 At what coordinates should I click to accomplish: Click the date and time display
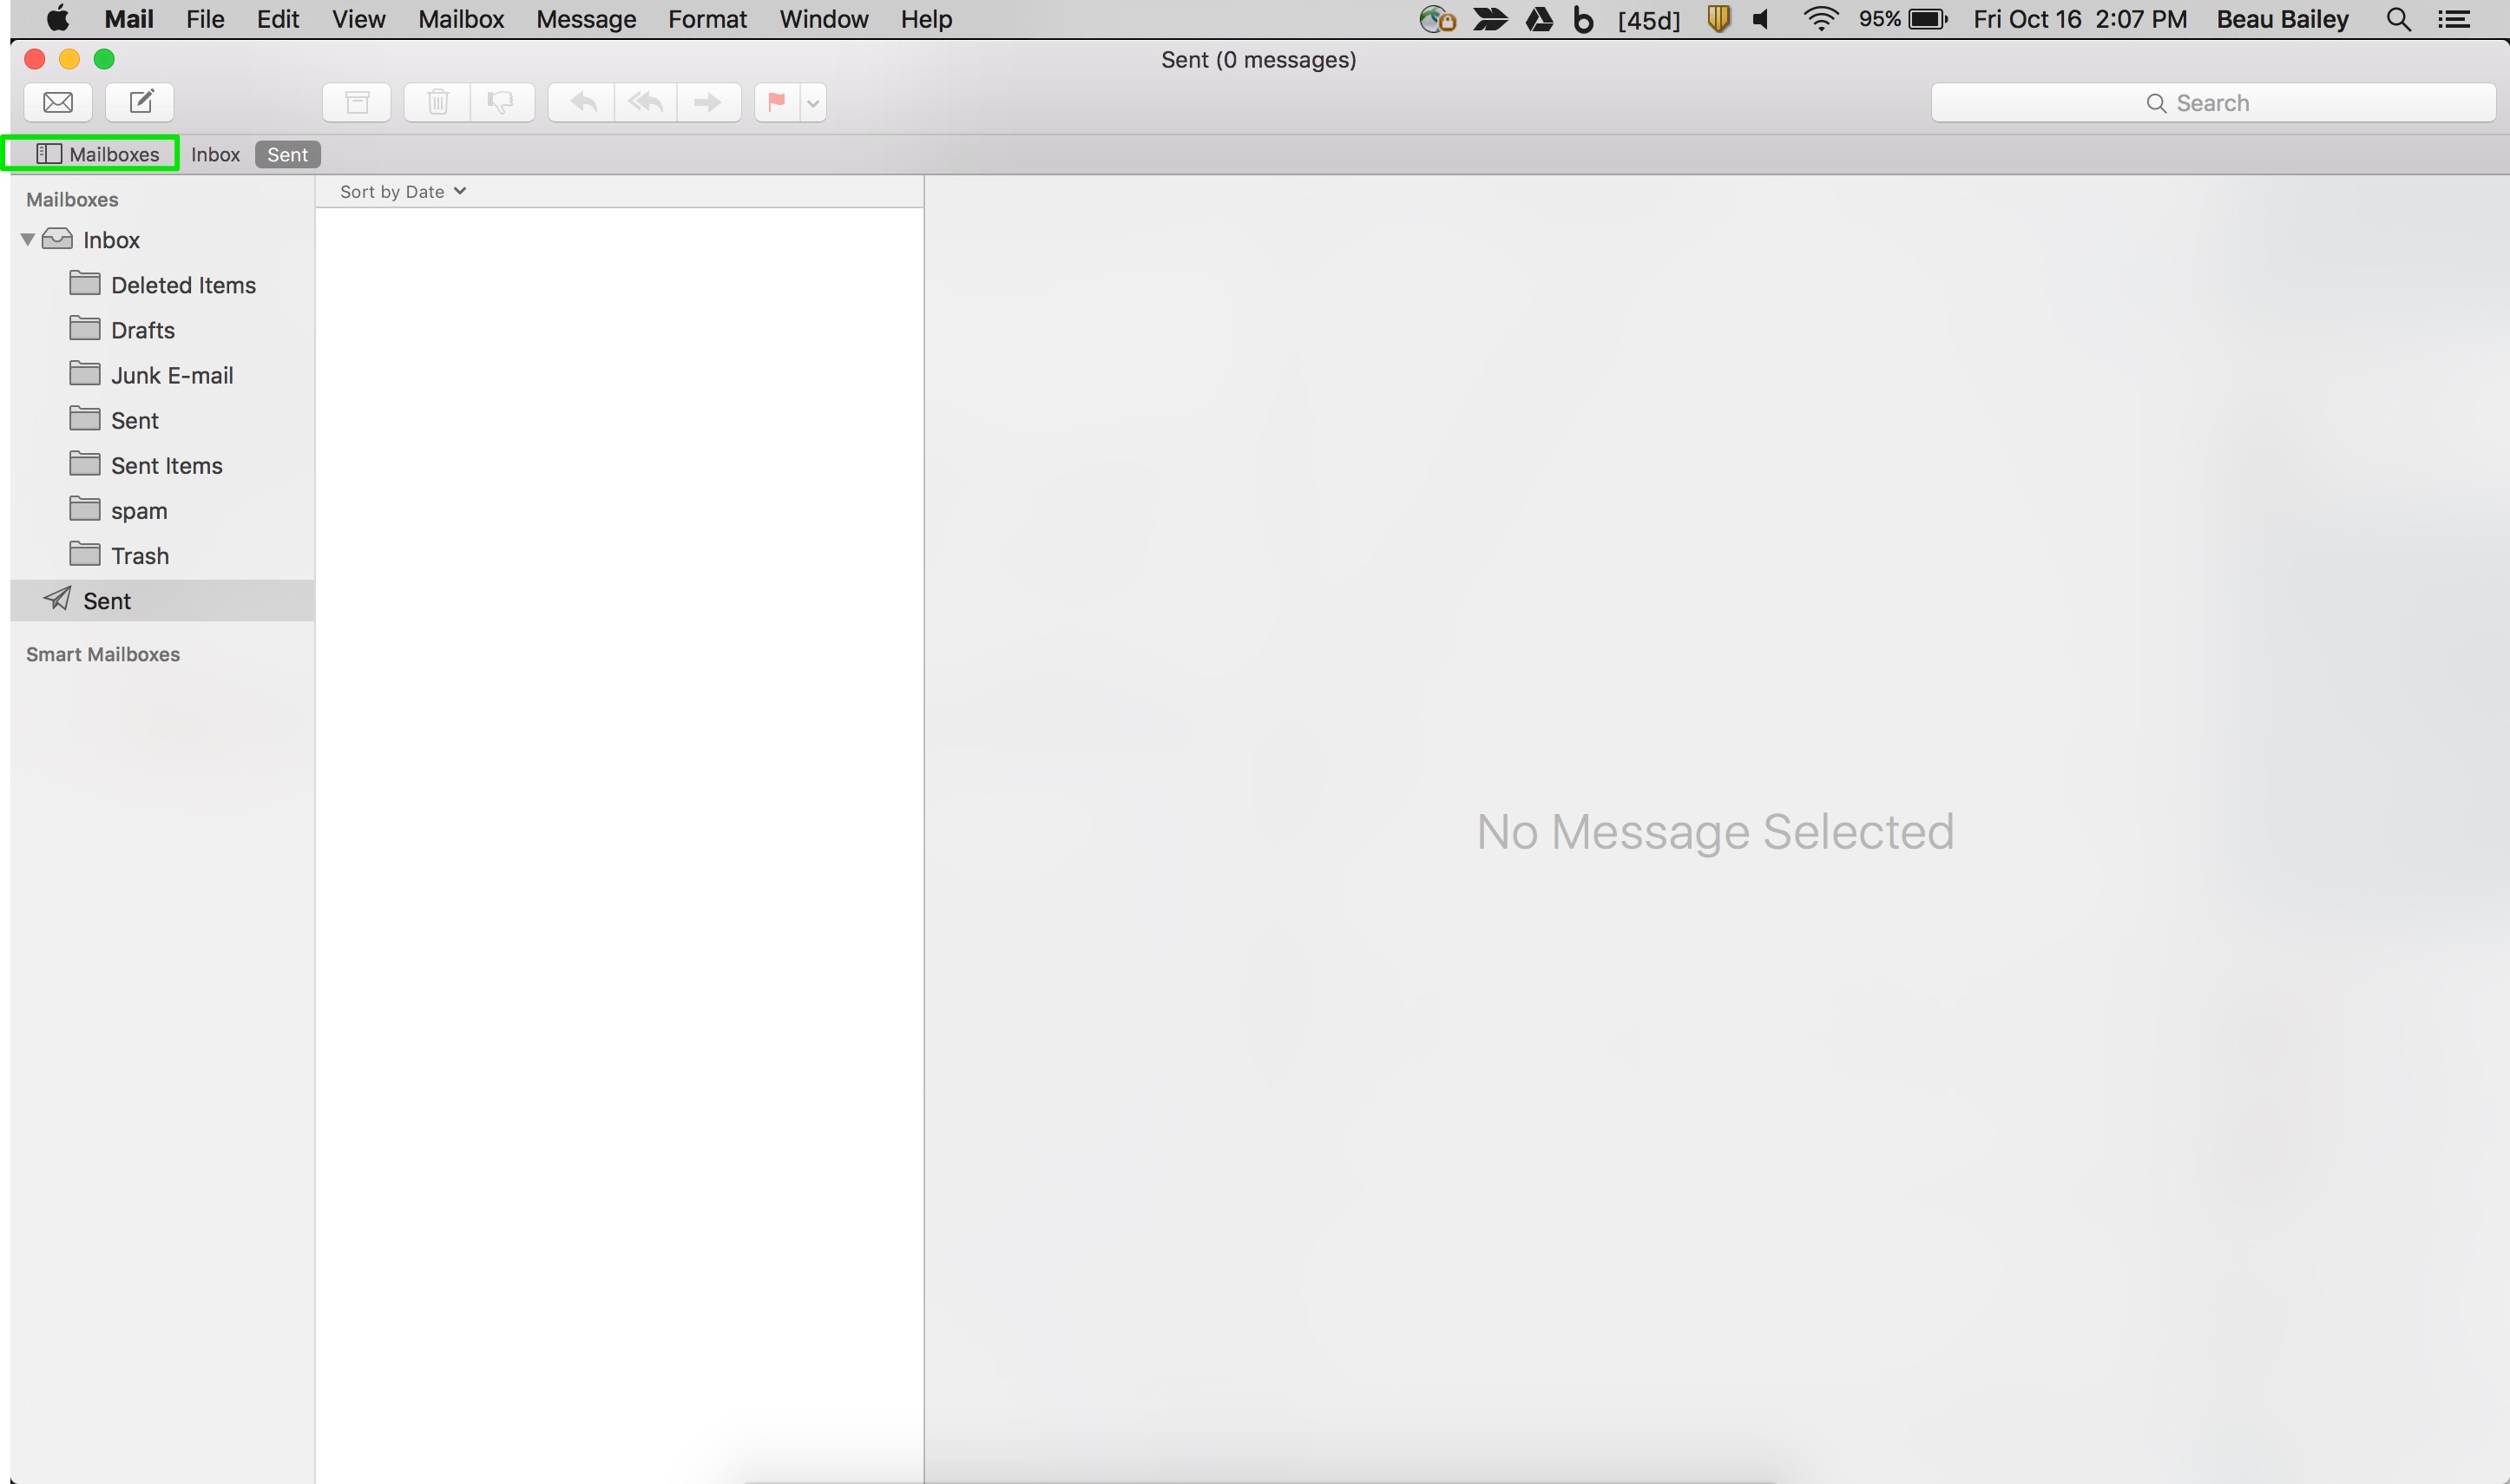(x=2080, y=19)
